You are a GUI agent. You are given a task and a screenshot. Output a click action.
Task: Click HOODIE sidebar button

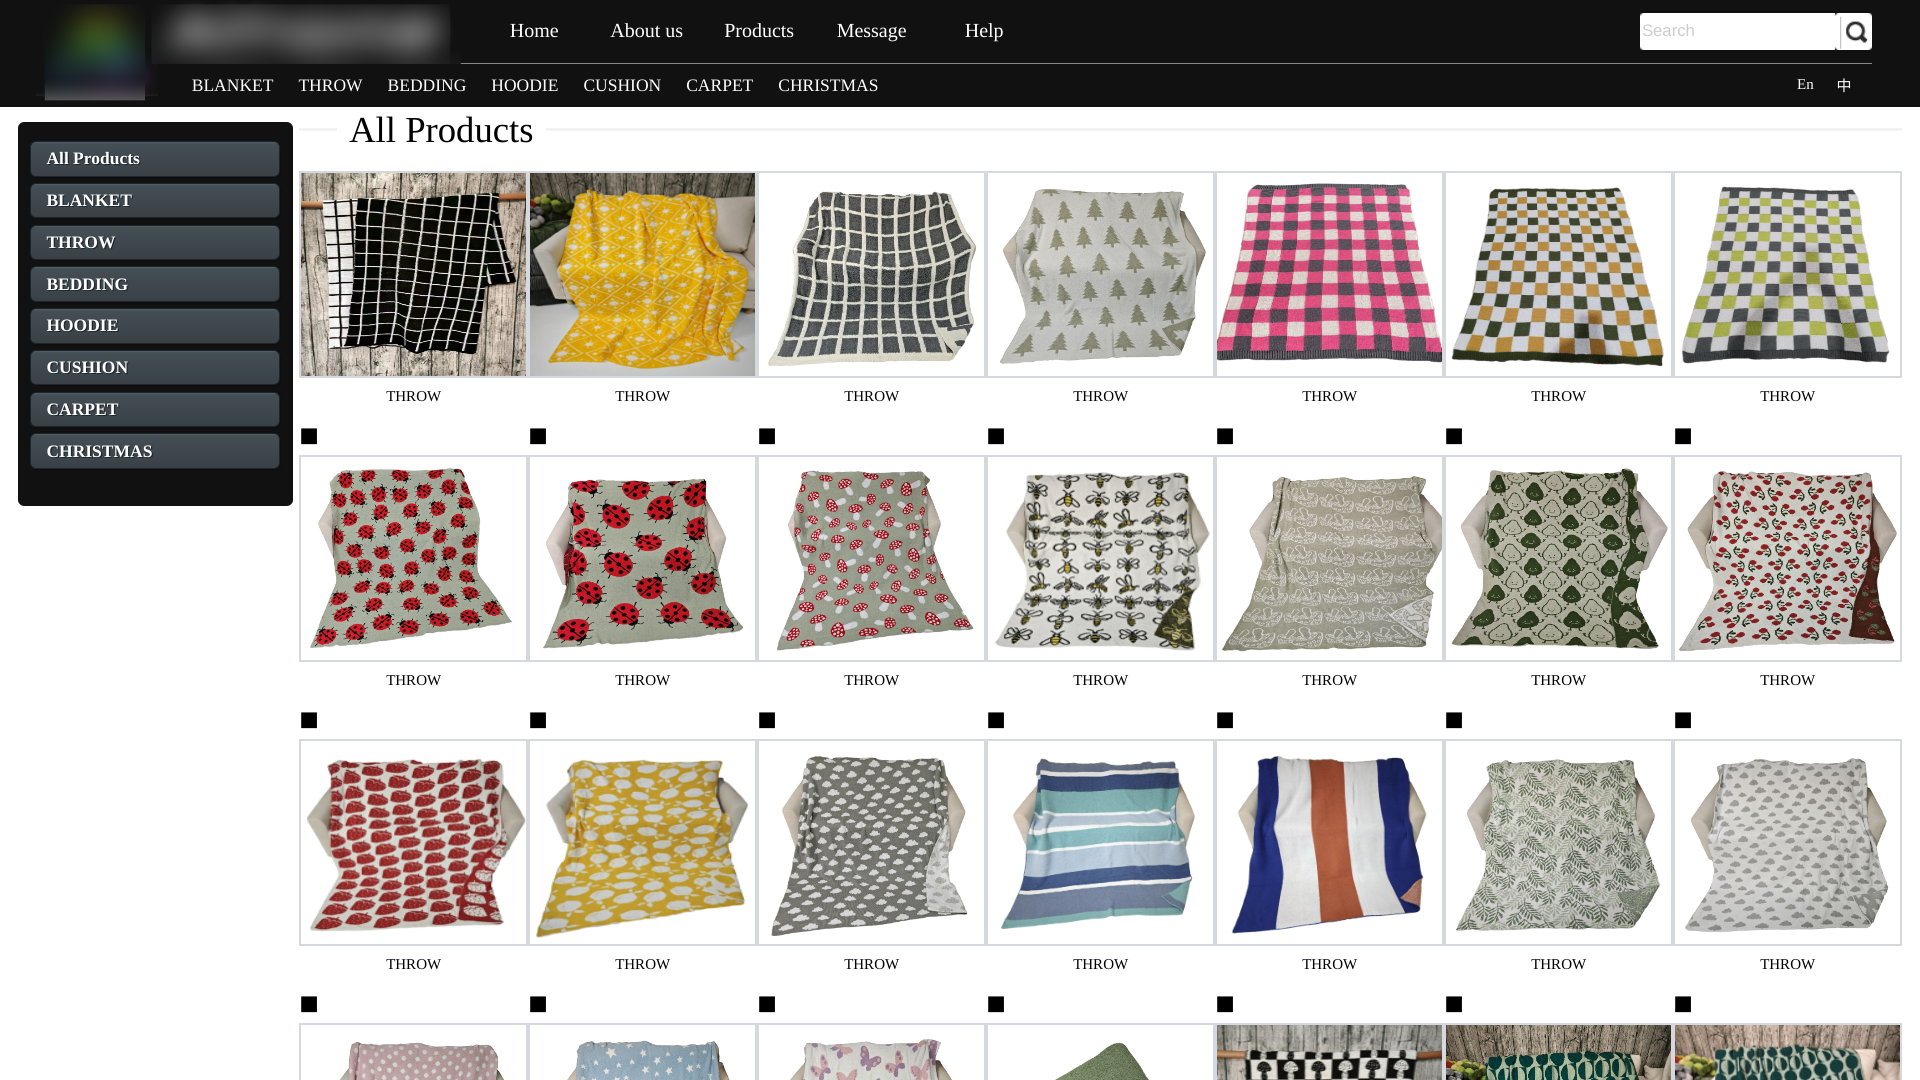click(x=155, y=326)
